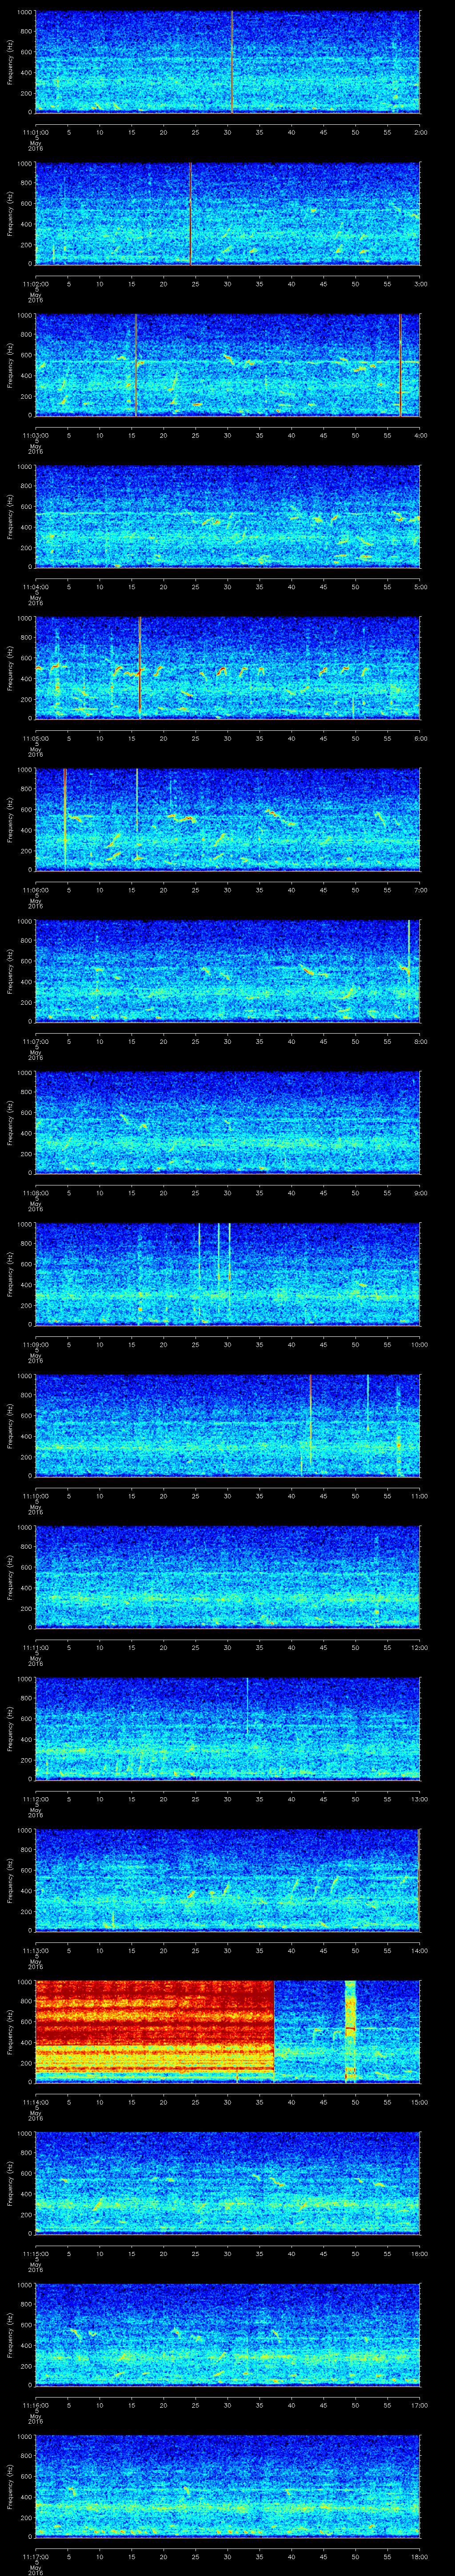
Task: Open the spectrogram starting at 11:06:00
Action: [x=228, y=819]
